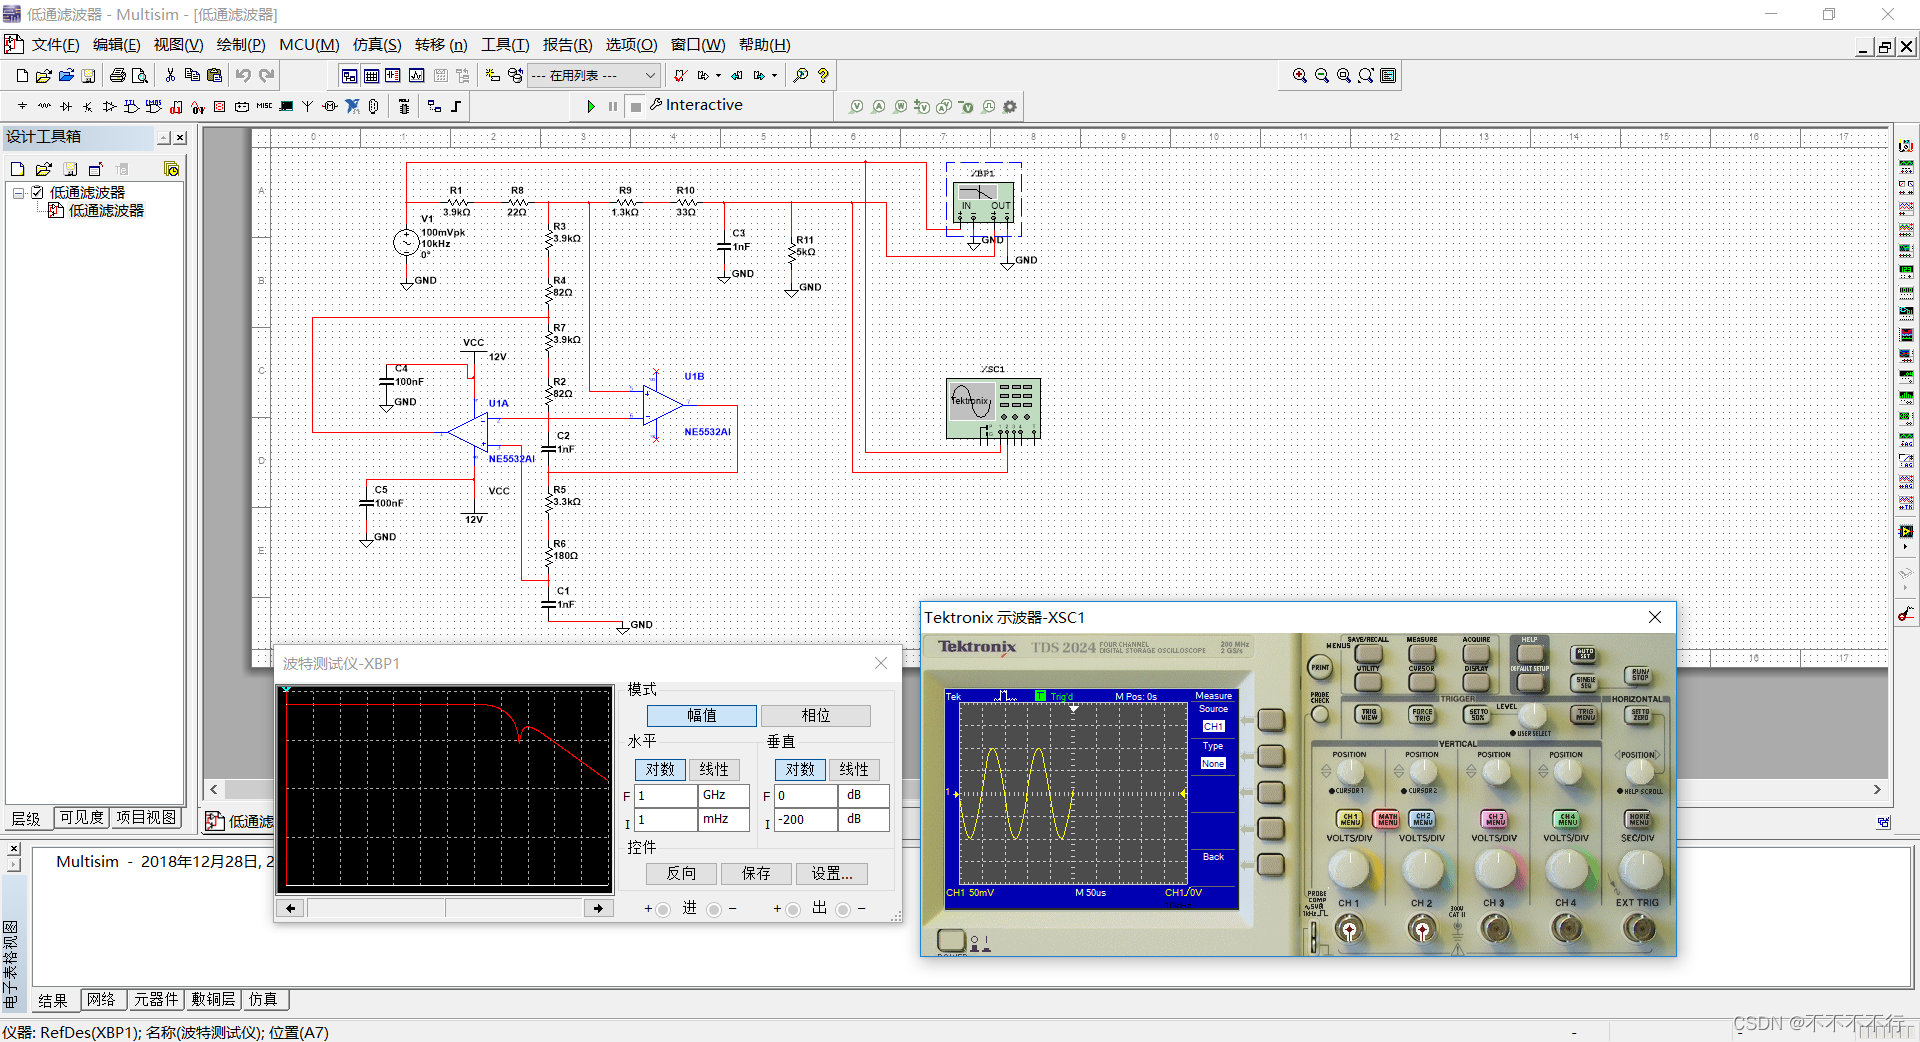1920x1042 pixels.
Task: Click the oscilloscope SEC/DIV knob
Action: tap(1639, 870)
